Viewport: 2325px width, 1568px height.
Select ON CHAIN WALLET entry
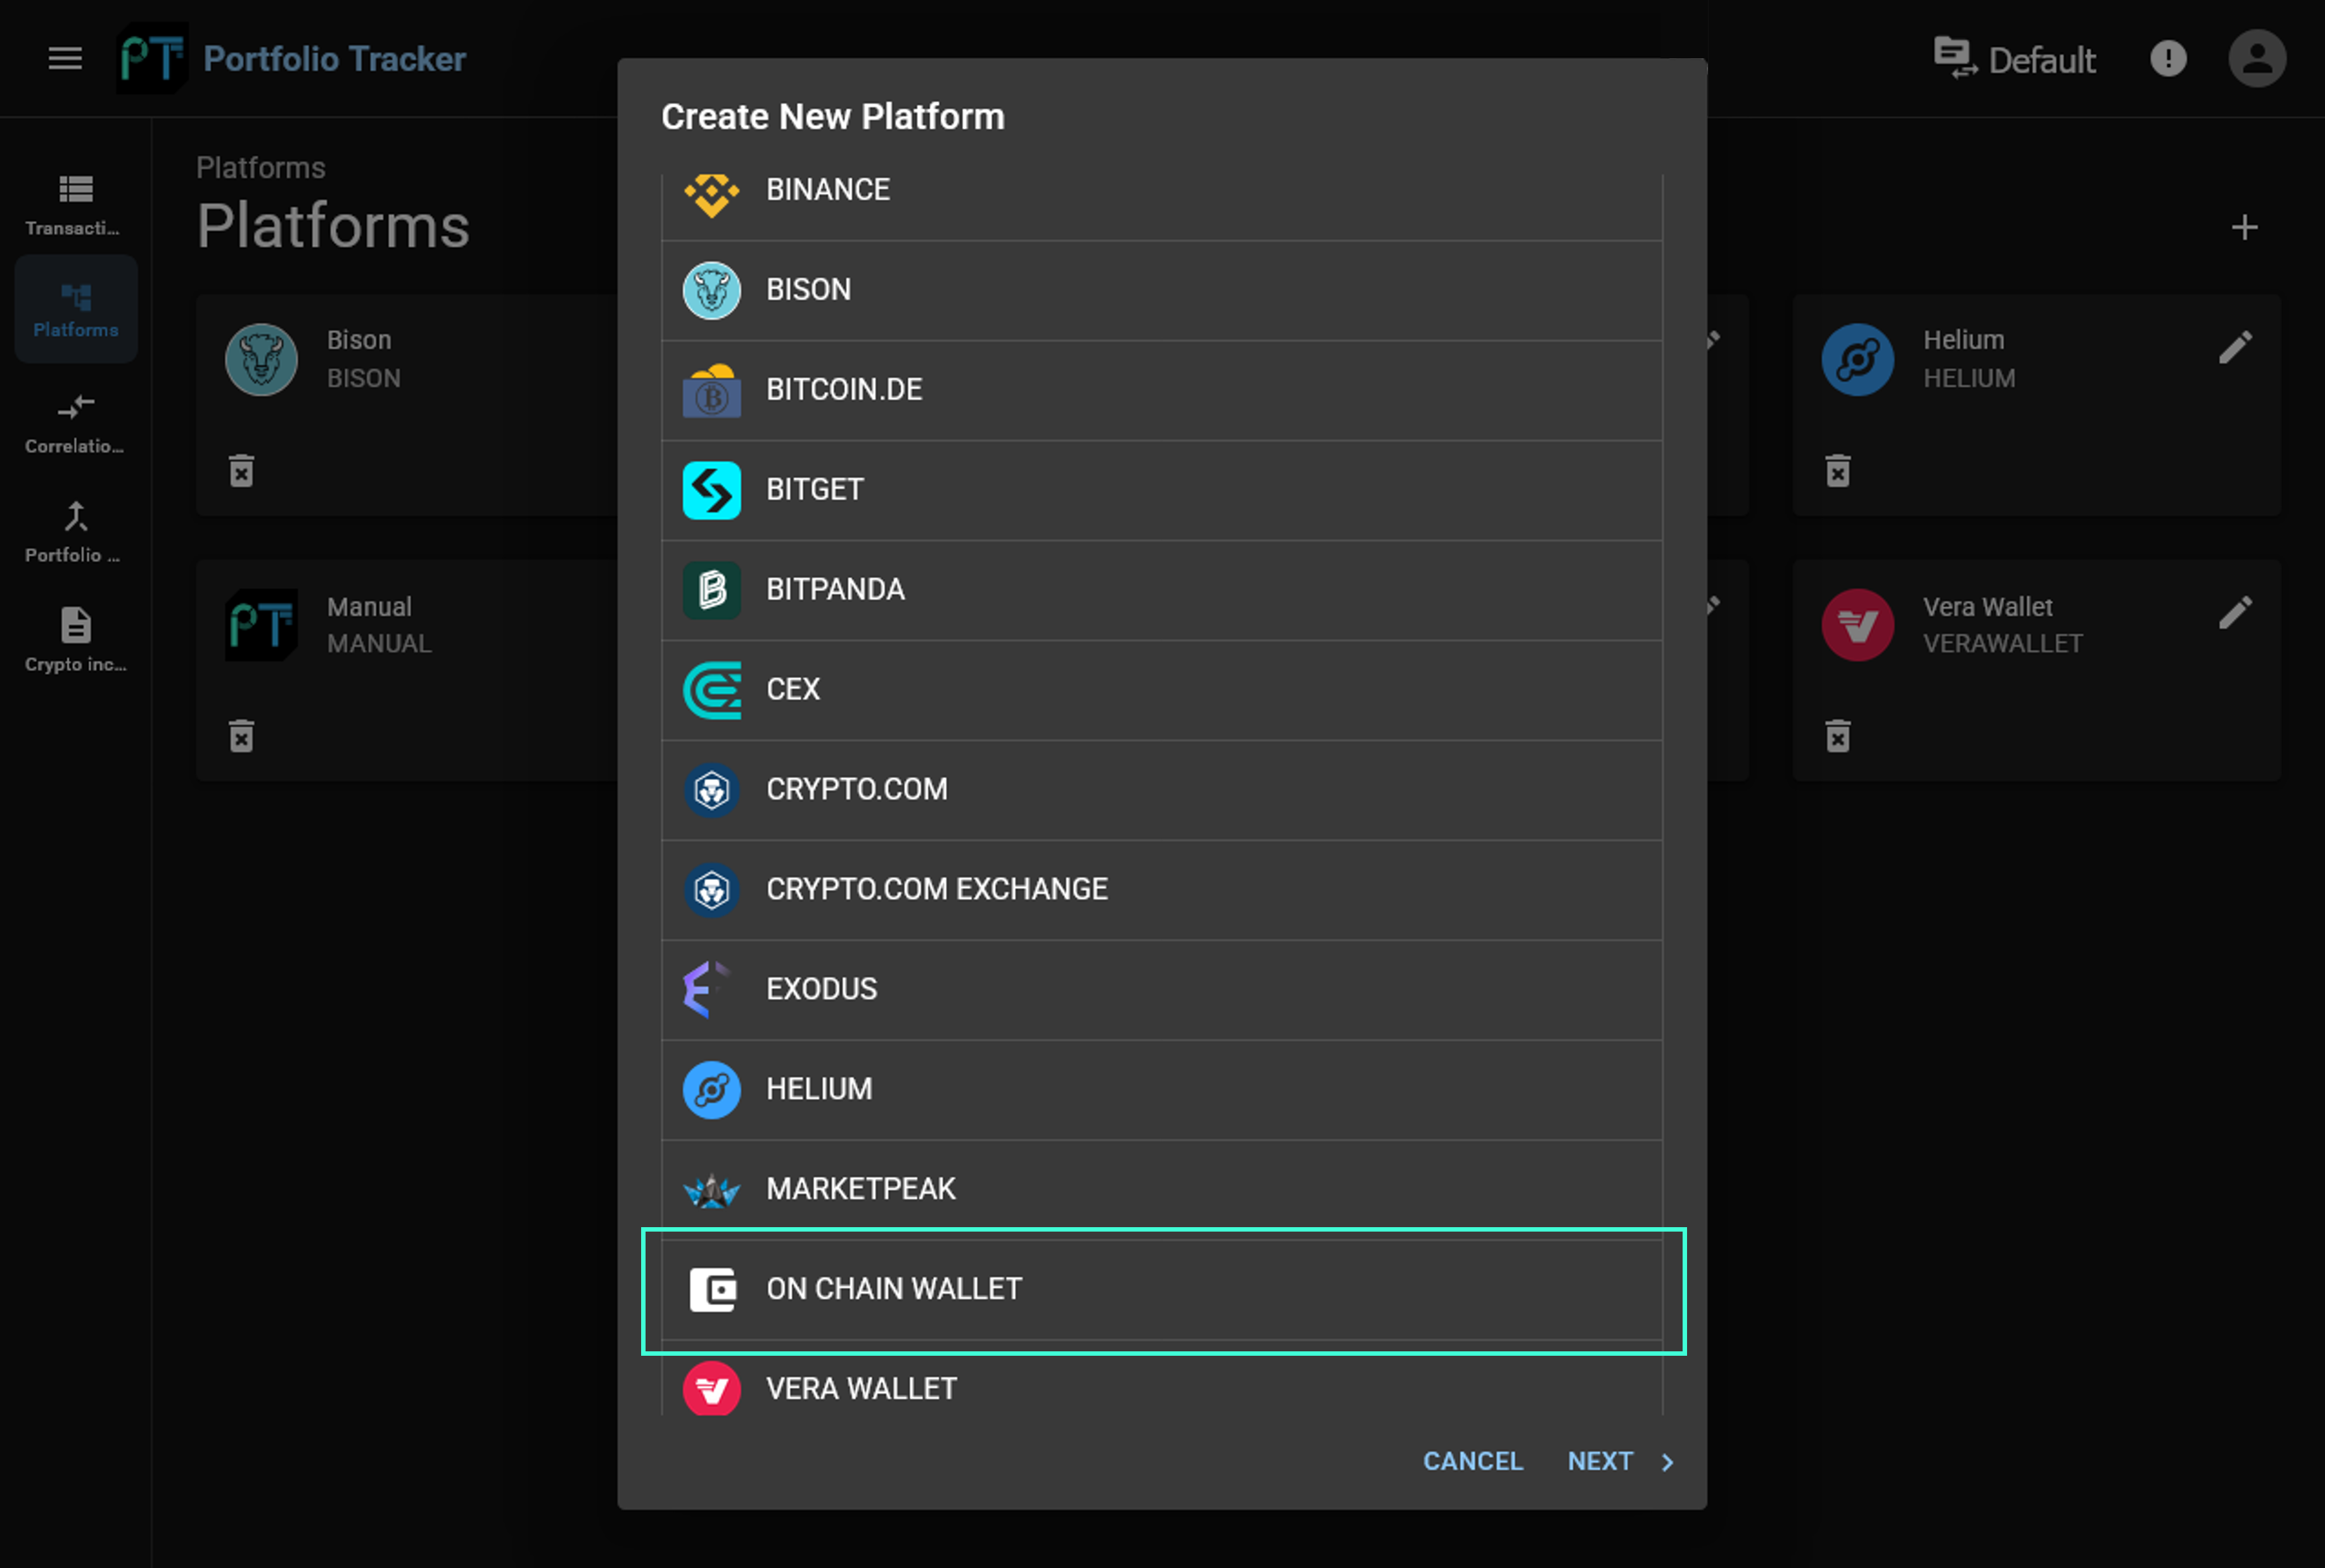coord(1161,1290)
